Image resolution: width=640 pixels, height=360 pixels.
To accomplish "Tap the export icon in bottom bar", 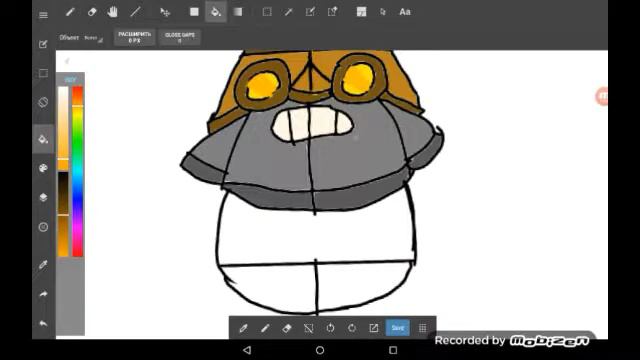I will pos(374,328).
